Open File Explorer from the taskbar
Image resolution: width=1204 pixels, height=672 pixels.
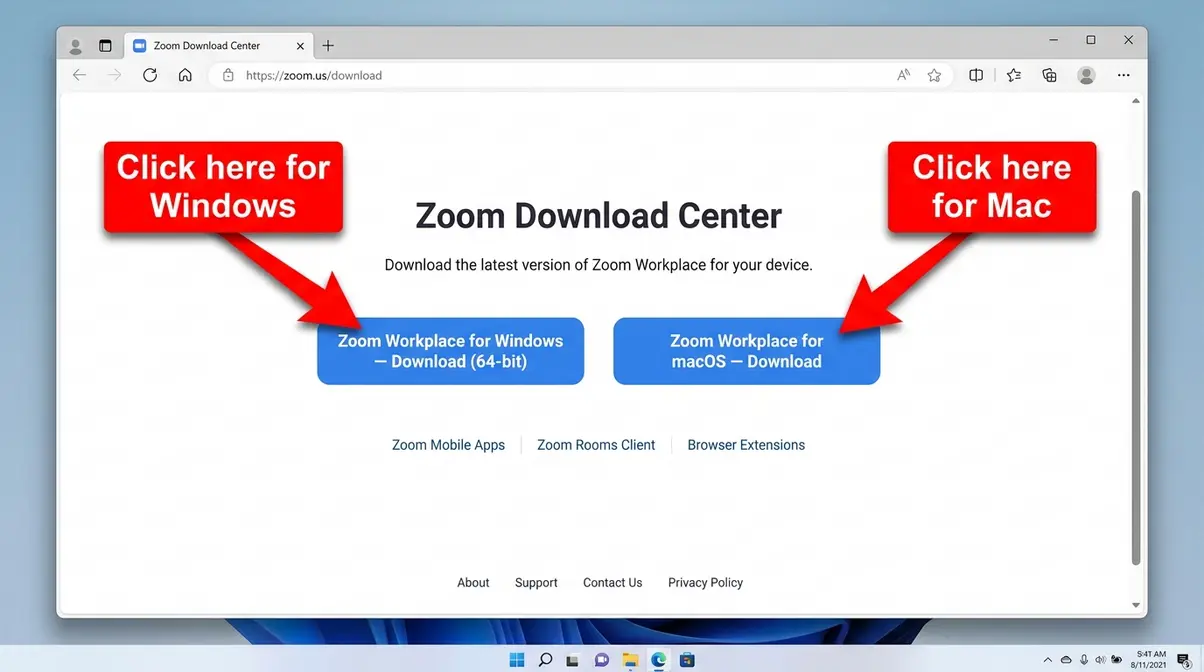[630, 660]
